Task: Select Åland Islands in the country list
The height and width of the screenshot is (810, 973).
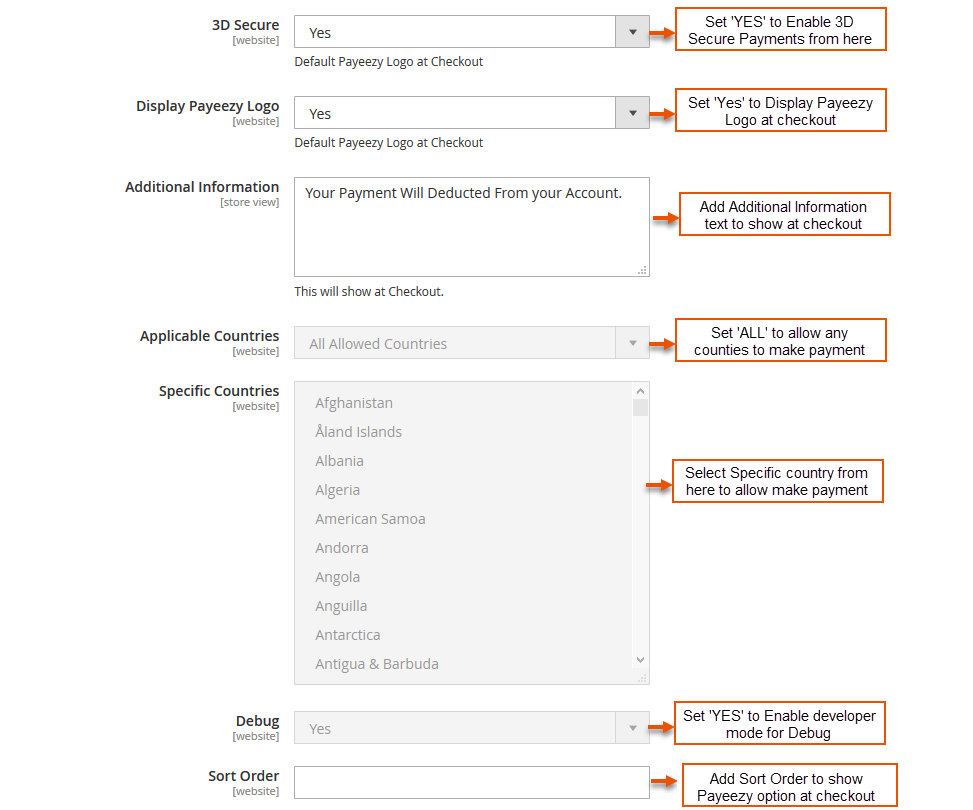Action: (x=357, y=431)
